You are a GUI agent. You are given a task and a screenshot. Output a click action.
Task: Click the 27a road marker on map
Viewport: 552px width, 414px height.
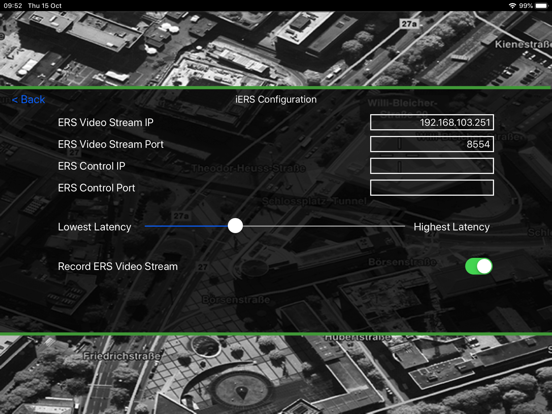409,24
